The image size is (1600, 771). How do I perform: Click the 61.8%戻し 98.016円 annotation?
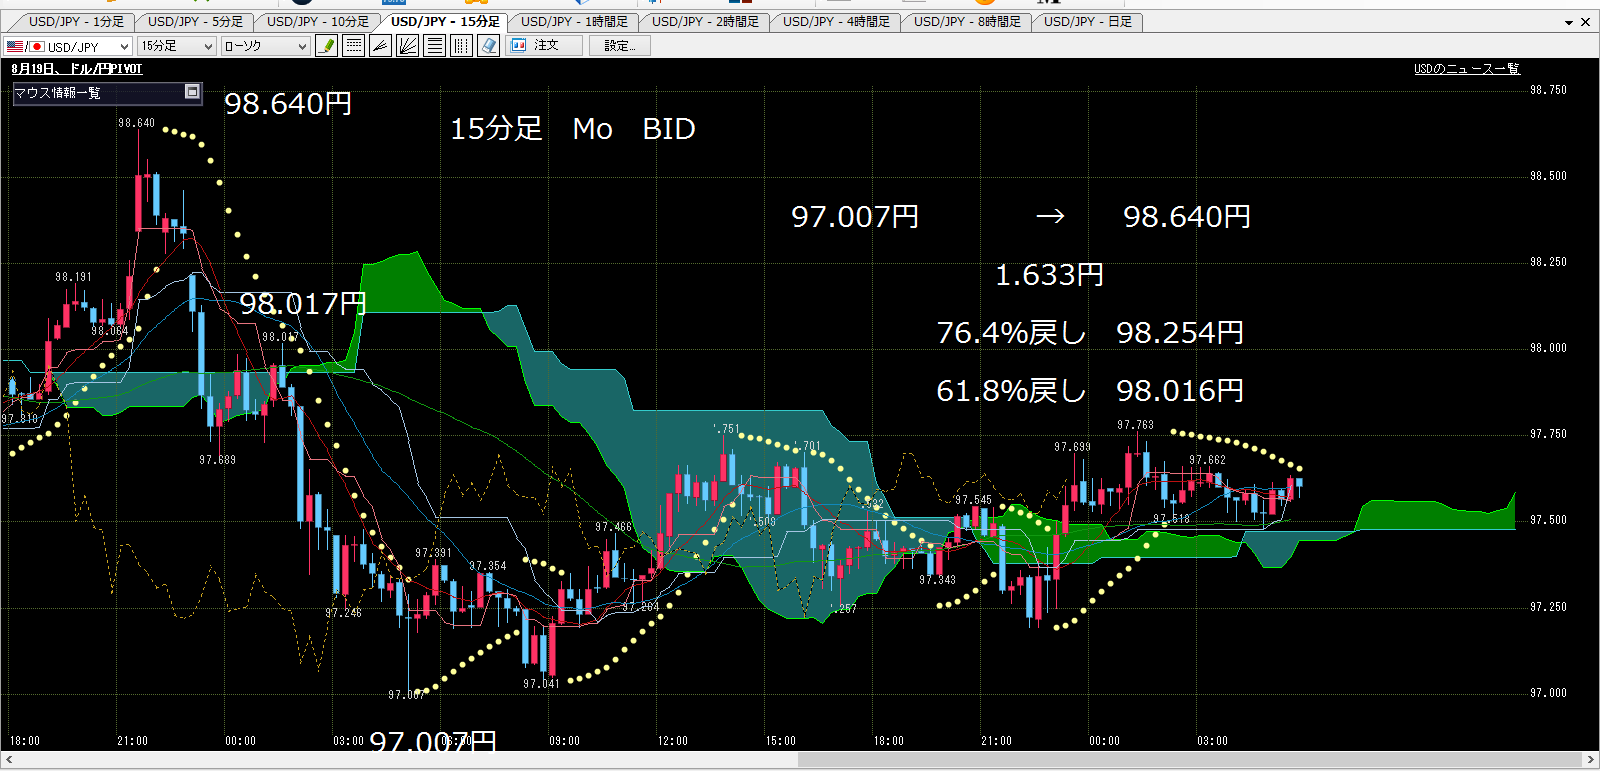click(1090, 391)
